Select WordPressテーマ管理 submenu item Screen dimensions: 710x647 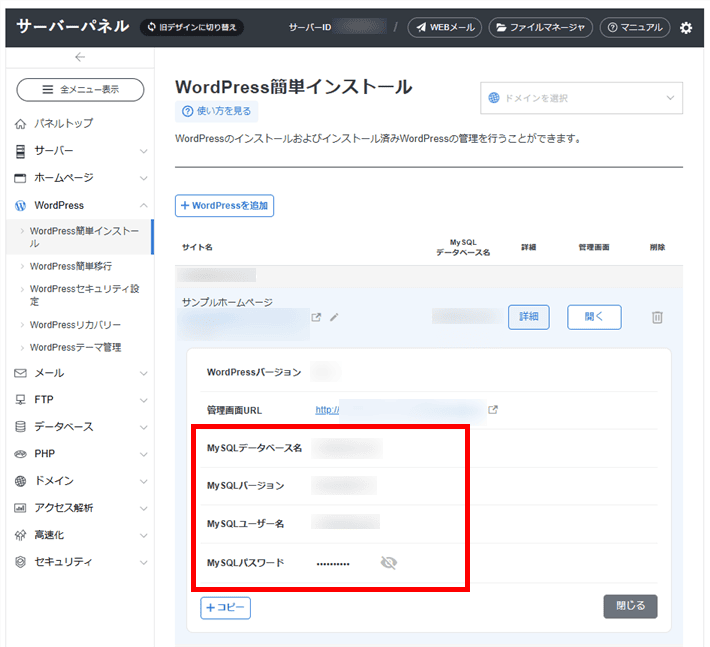coord(75,347)
